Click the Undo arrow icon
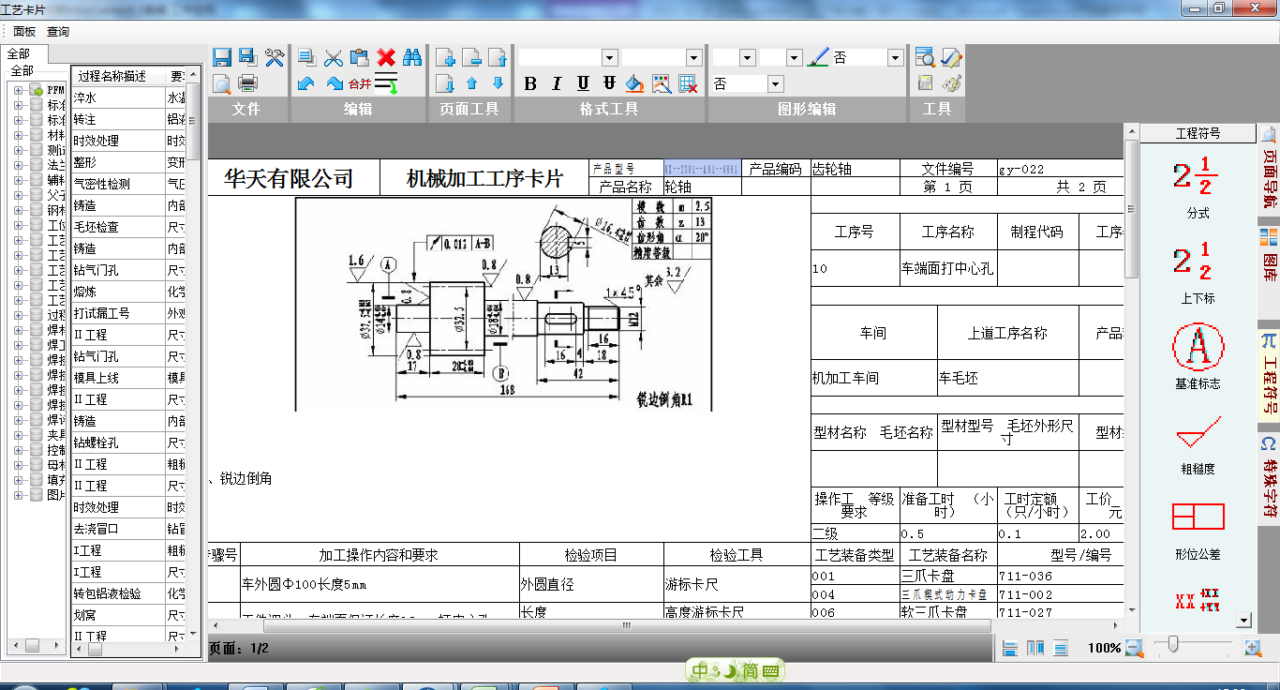 [x=307, y=83]
